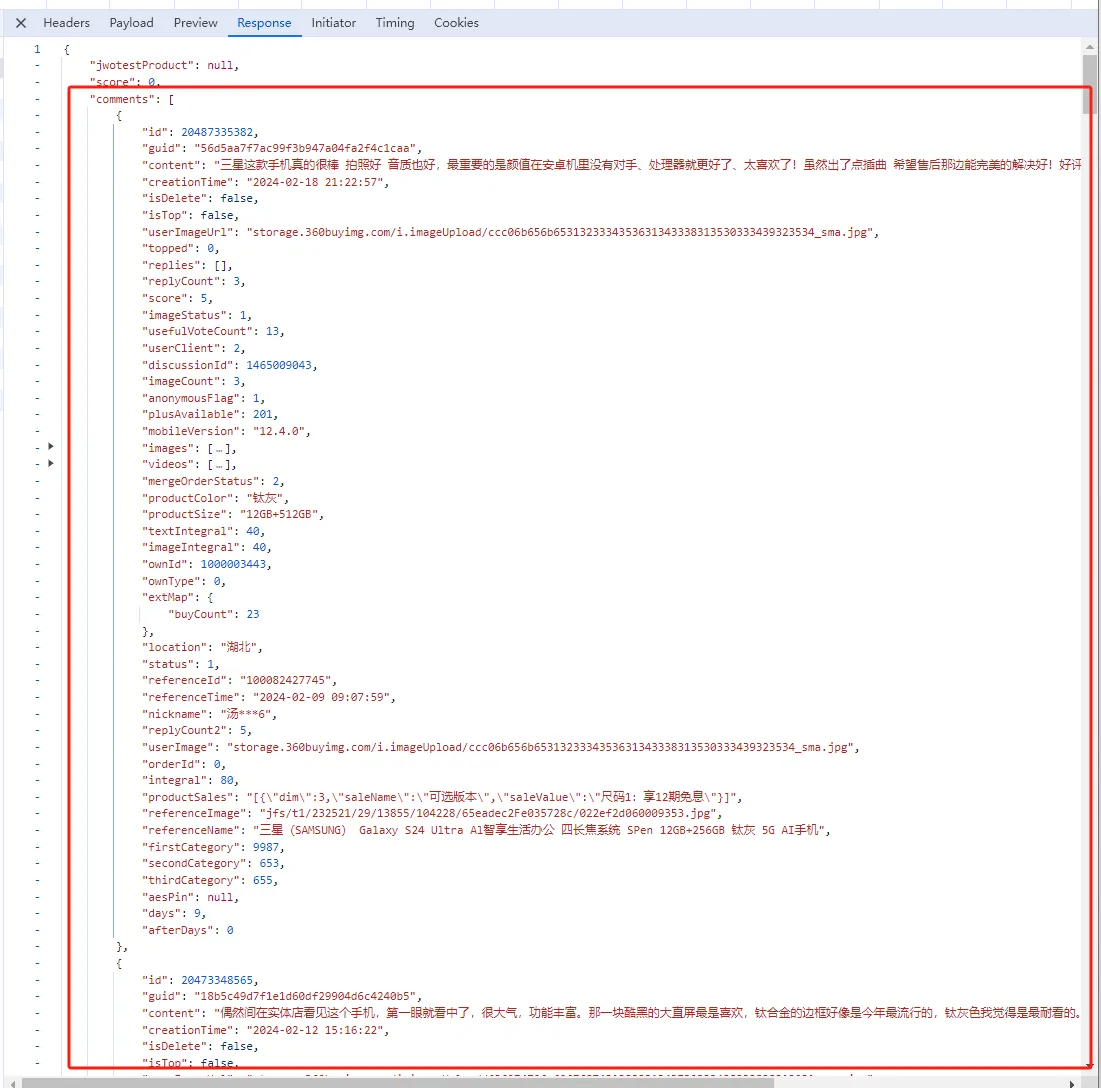This screenshot has height=1088, width=1101.
Task: Switch to the Headers tab
Action: point(66,23)
